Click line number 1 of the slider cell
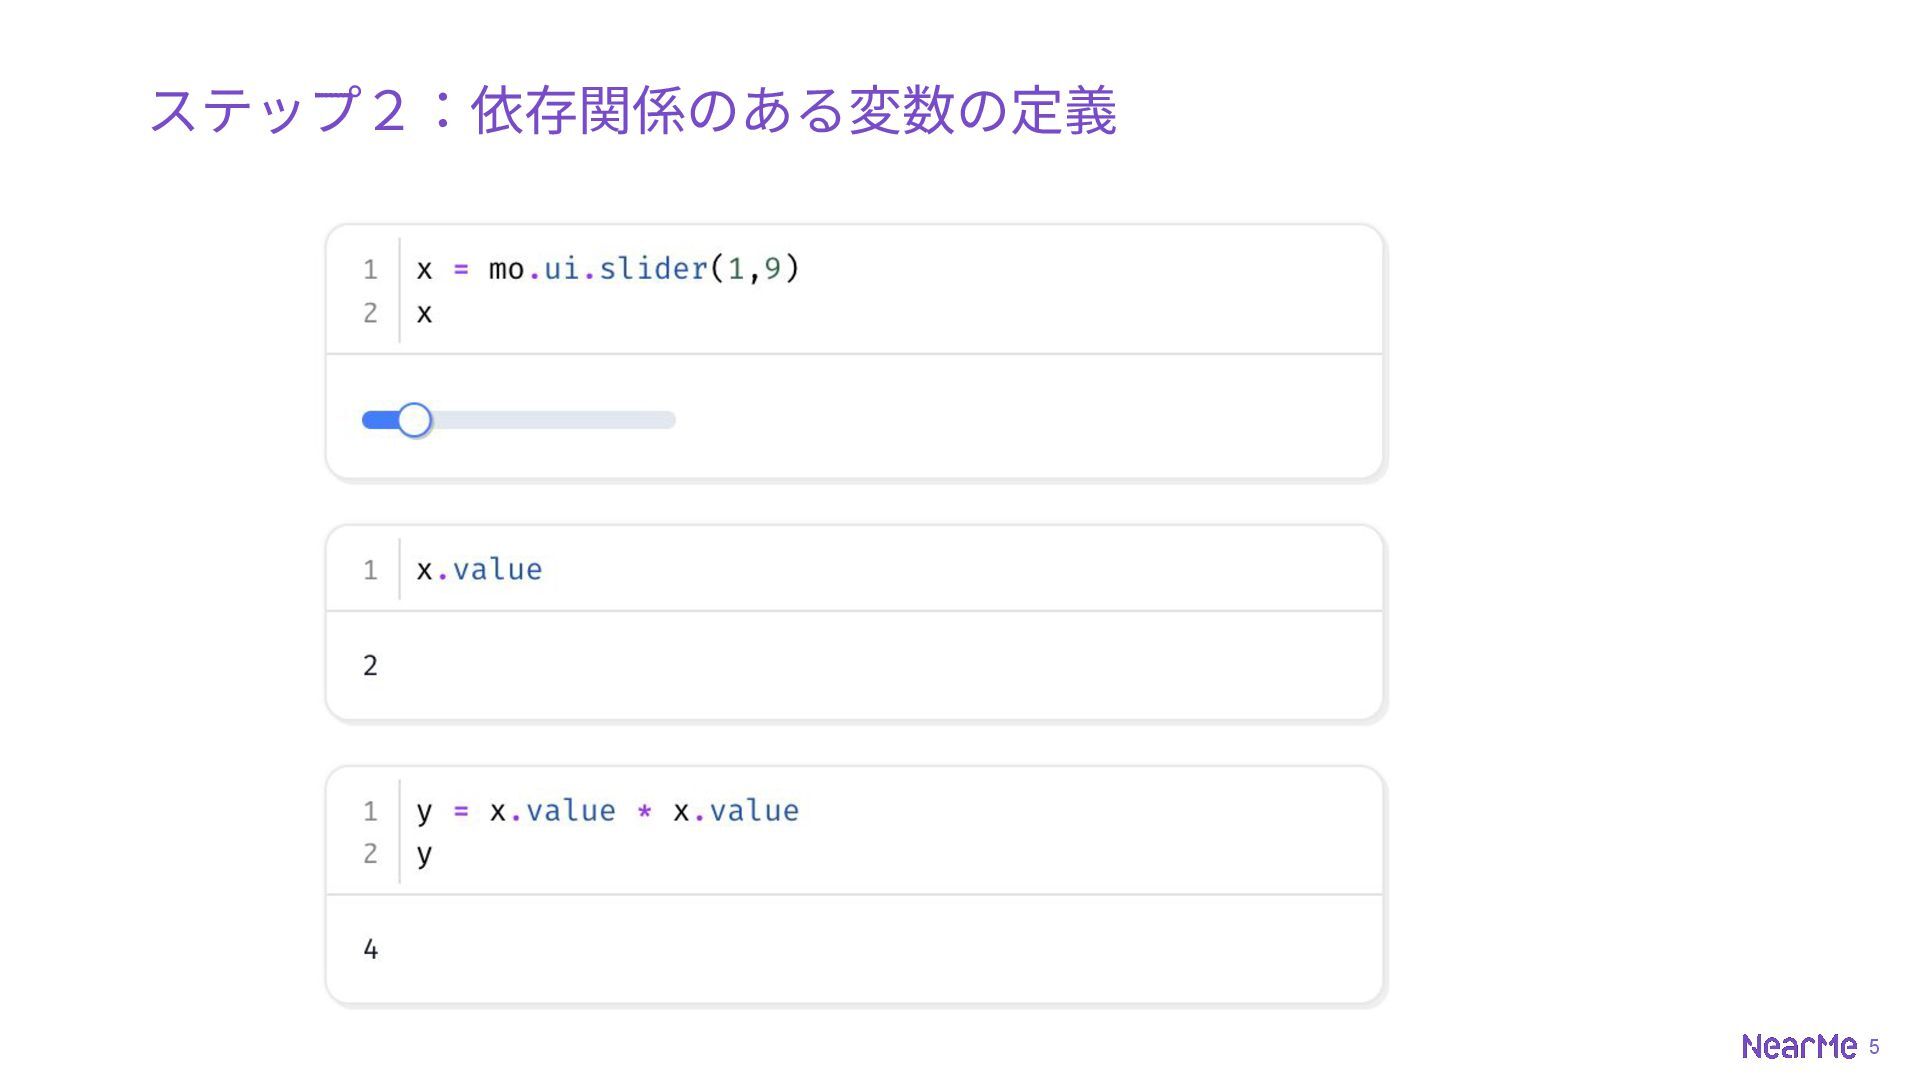Image resolution: width=1920 pixels, height=1080 pixels. click(x=370, y=270)
